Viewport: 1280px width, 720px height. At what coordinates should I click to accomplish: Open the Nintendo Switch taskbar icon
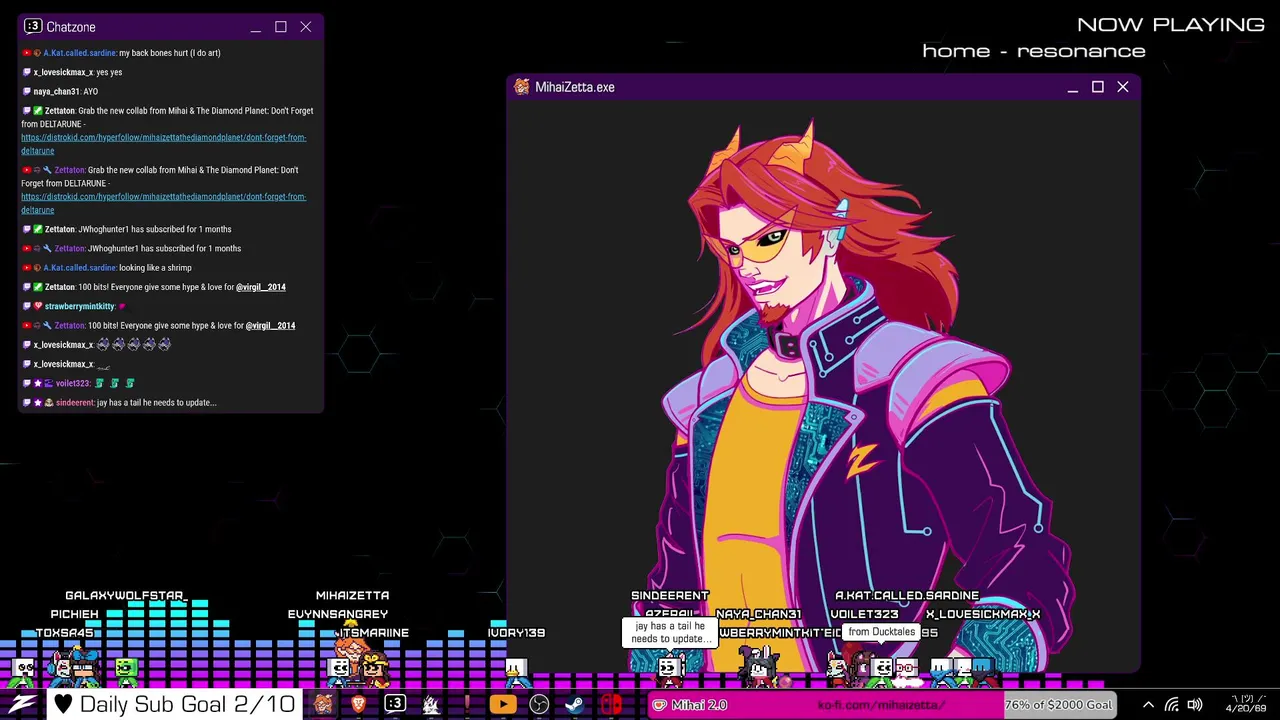point(611,705)
